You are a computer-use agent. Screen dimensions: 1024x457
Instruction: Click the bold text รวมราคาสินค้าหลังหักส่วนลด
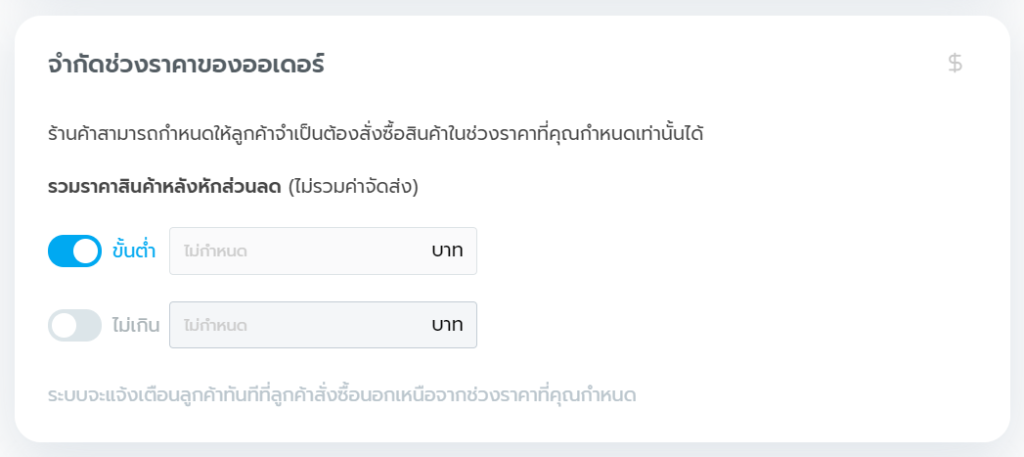coord(165,187)
